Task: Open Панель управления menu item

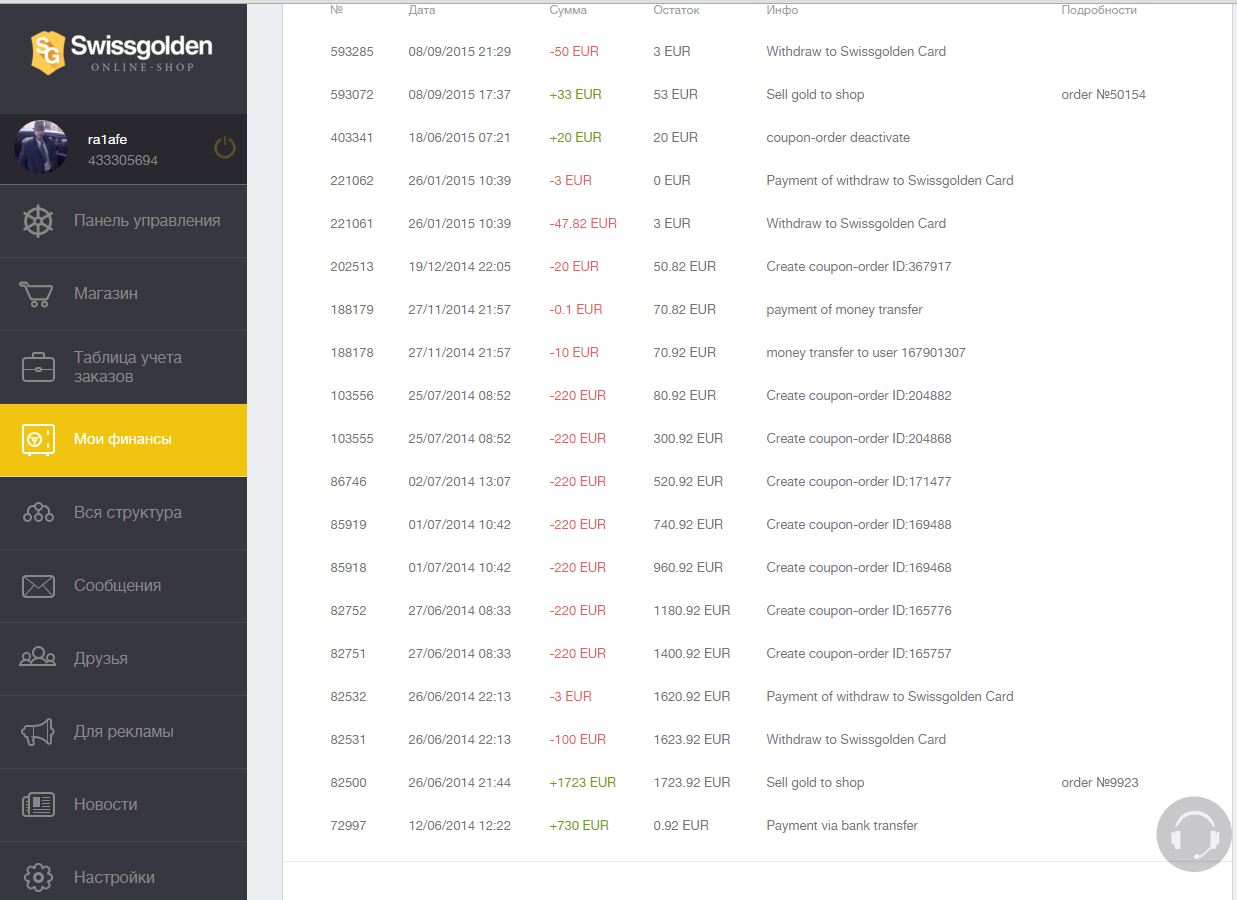Action: 147,221
